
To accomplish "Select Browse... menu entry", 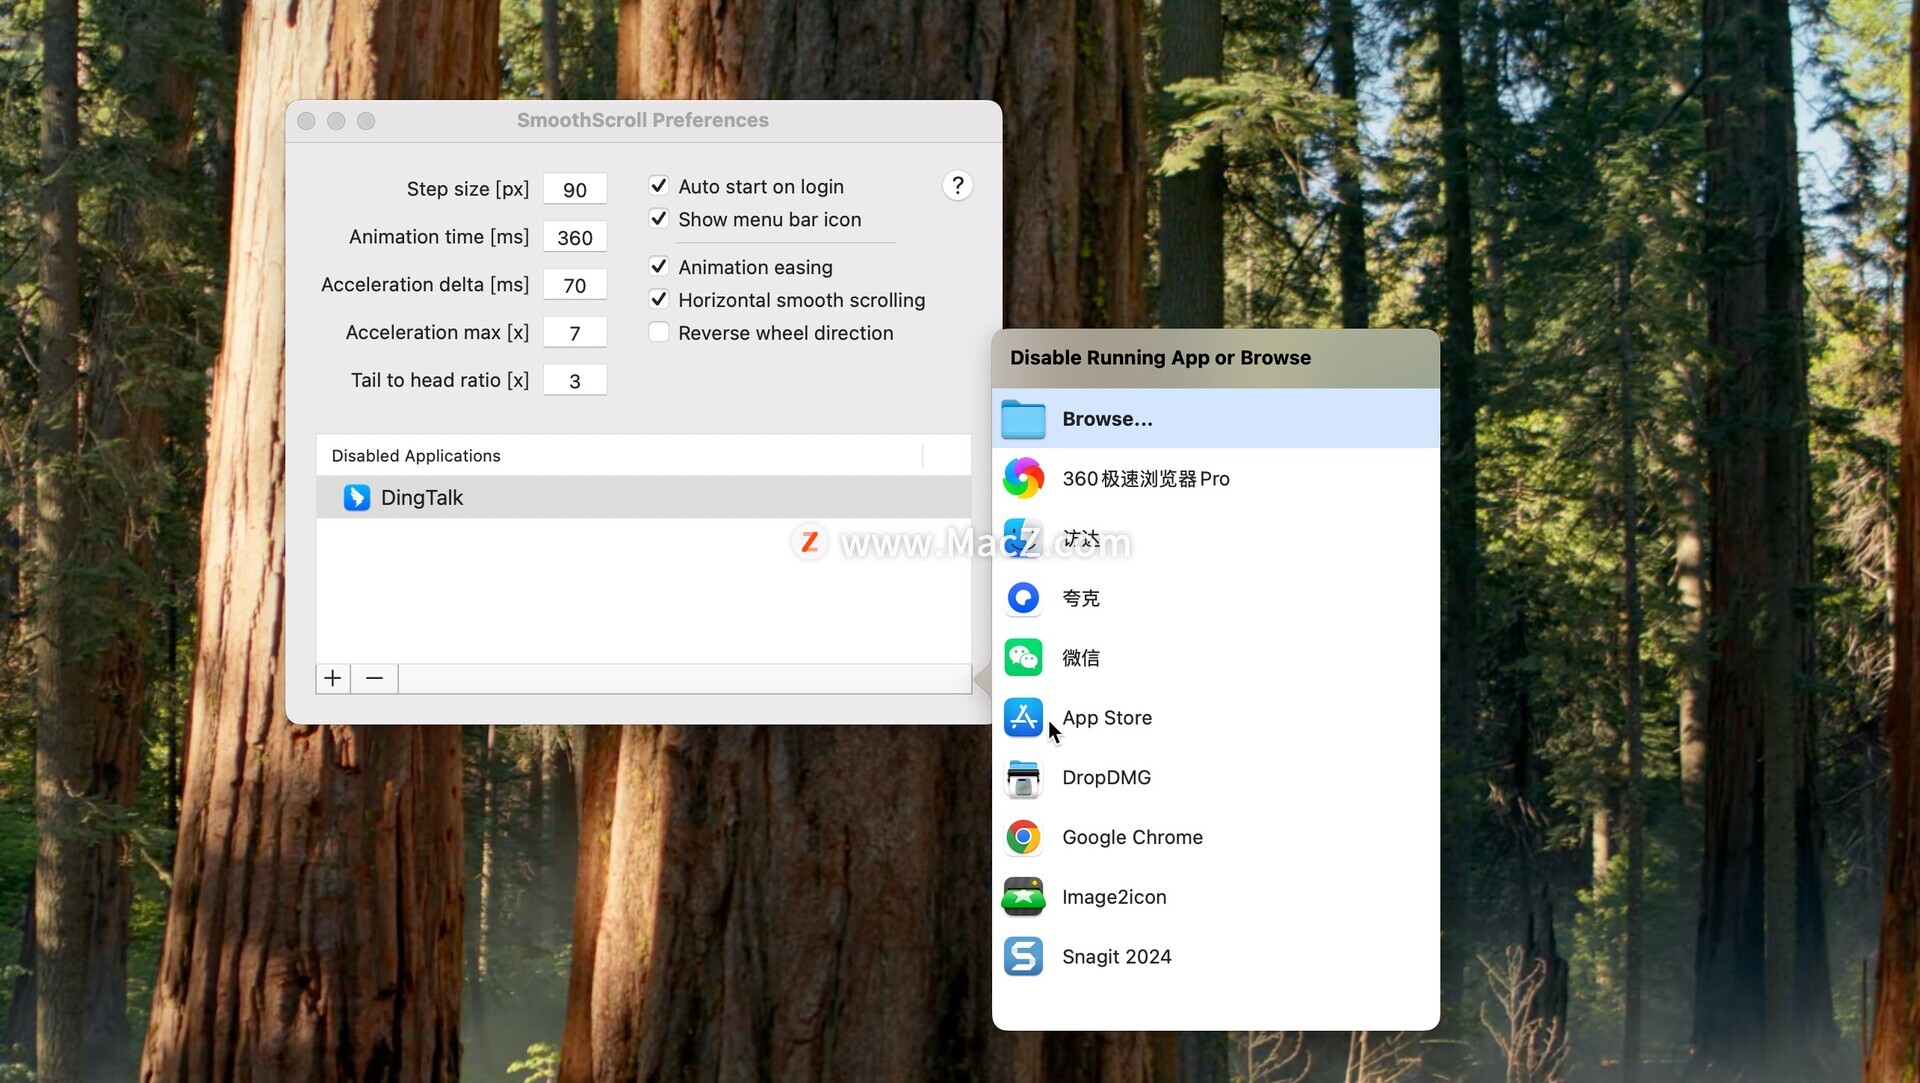I will coord(1215,419).
